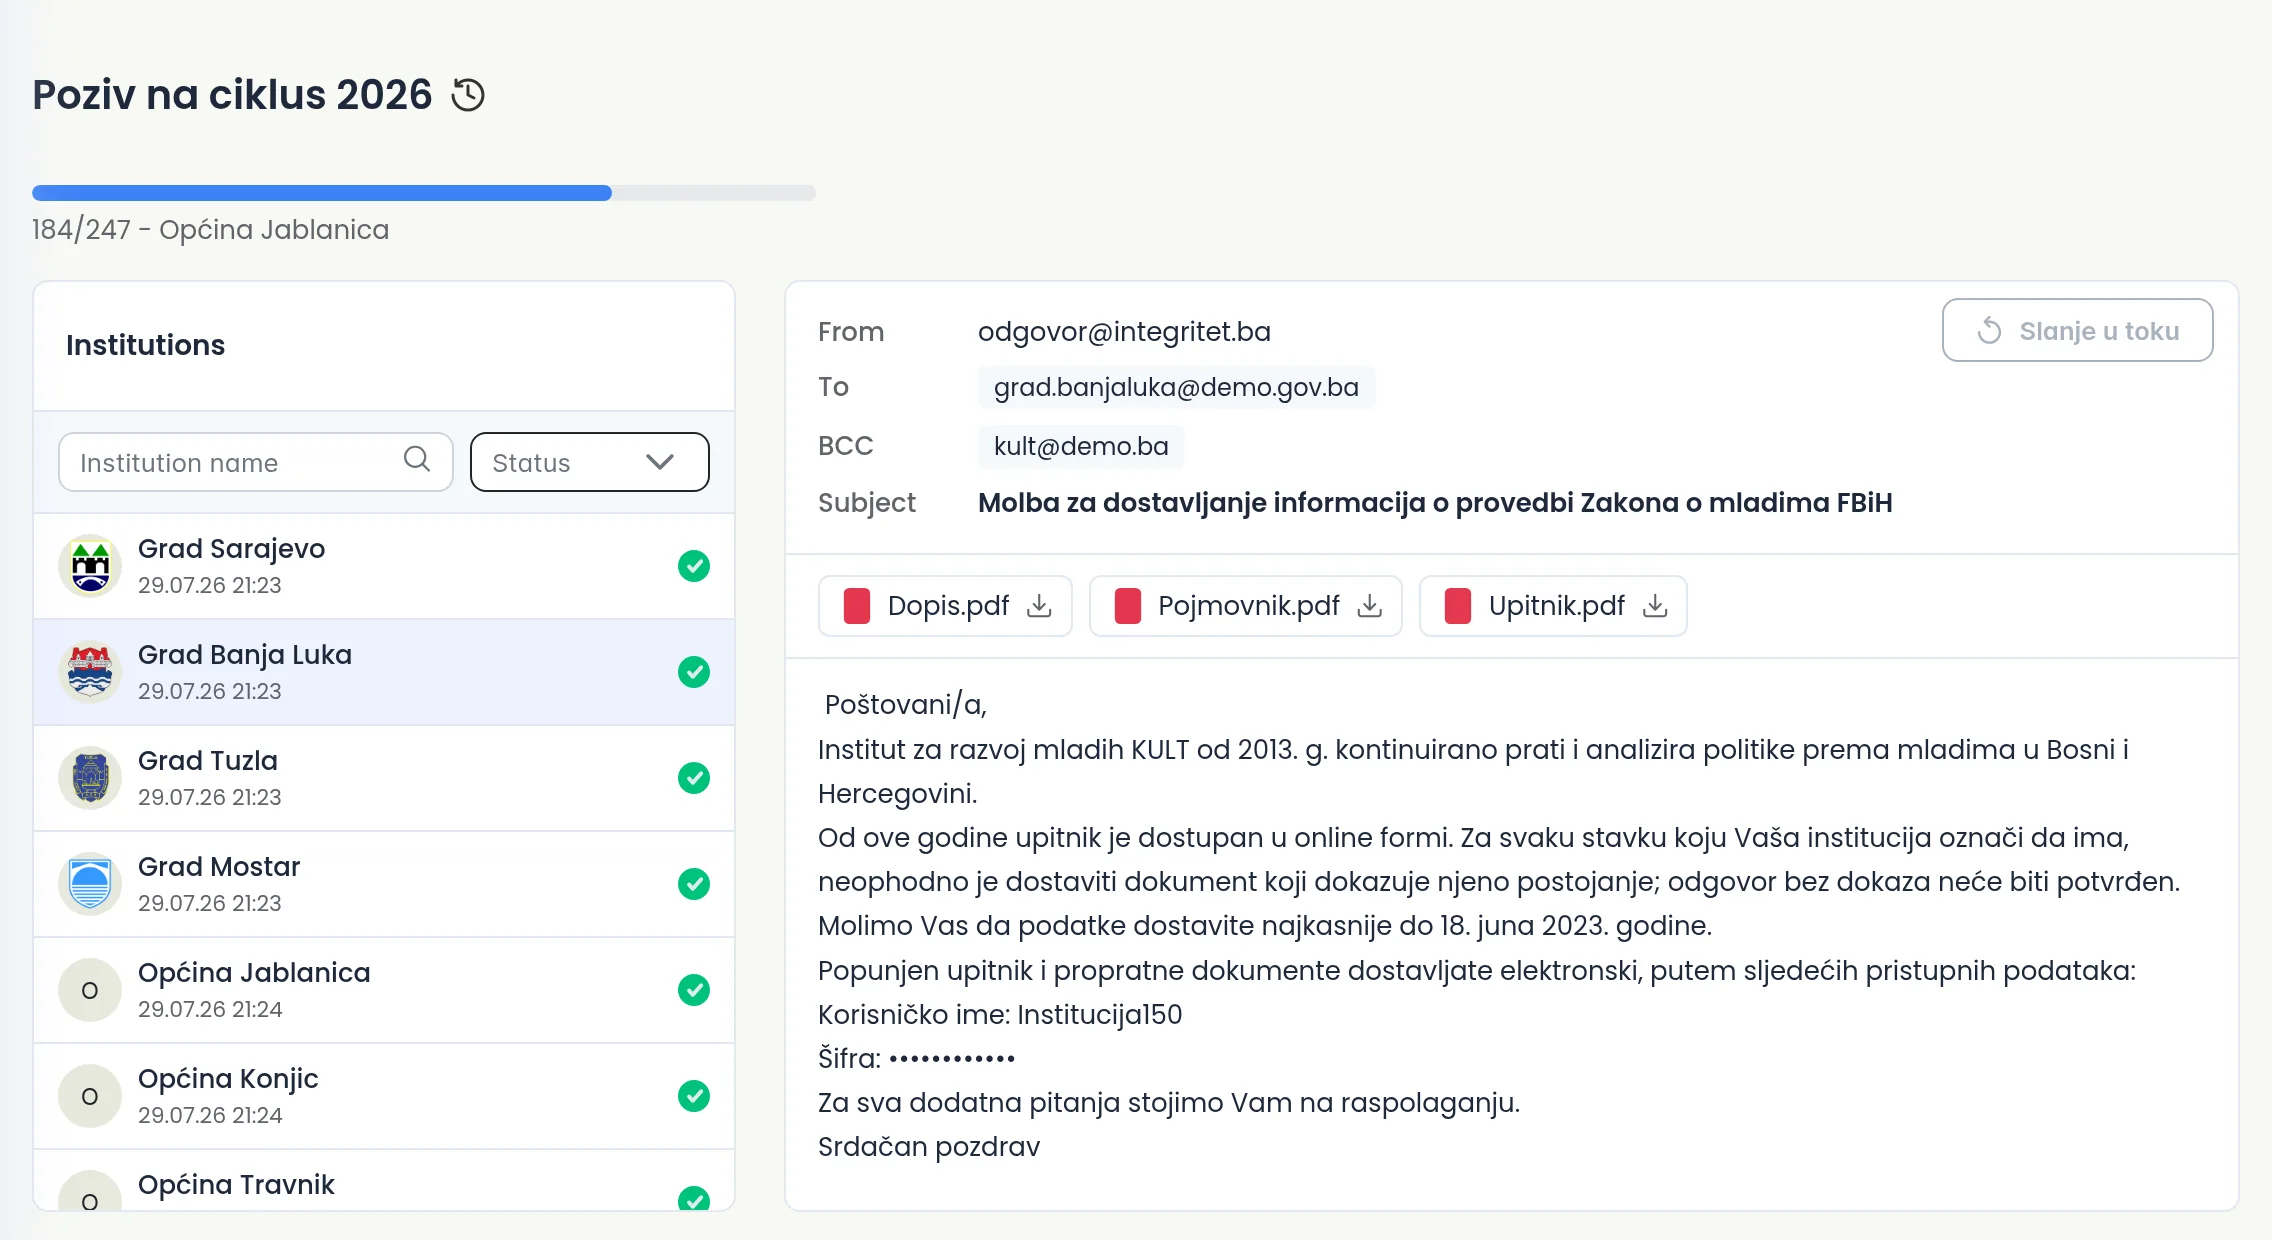Screen dimensions: 2272x1240
Task: Click the sender address odgovor@integritet.ba
Action: tap(1124, 331)
